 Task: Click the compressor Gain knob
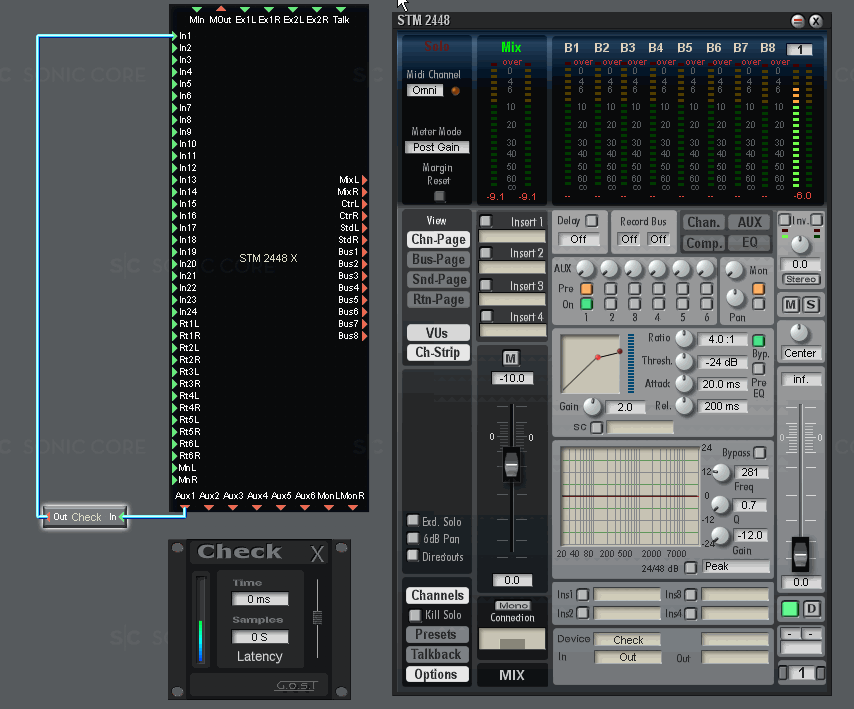click(593, 406)
